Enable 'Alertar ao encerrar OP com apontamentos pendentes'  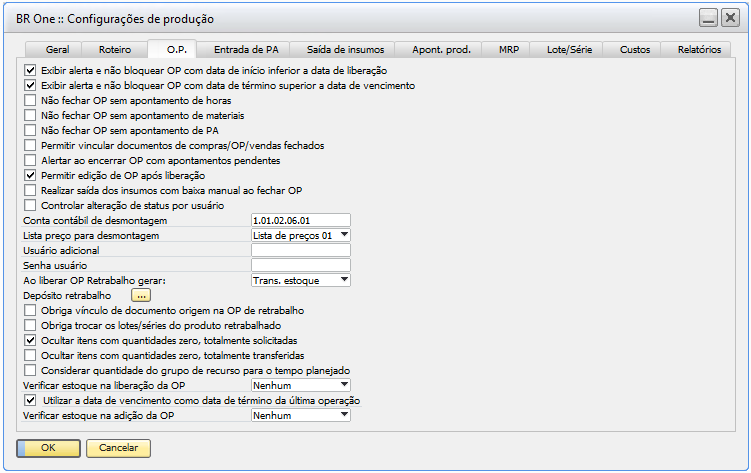[29, 160]
